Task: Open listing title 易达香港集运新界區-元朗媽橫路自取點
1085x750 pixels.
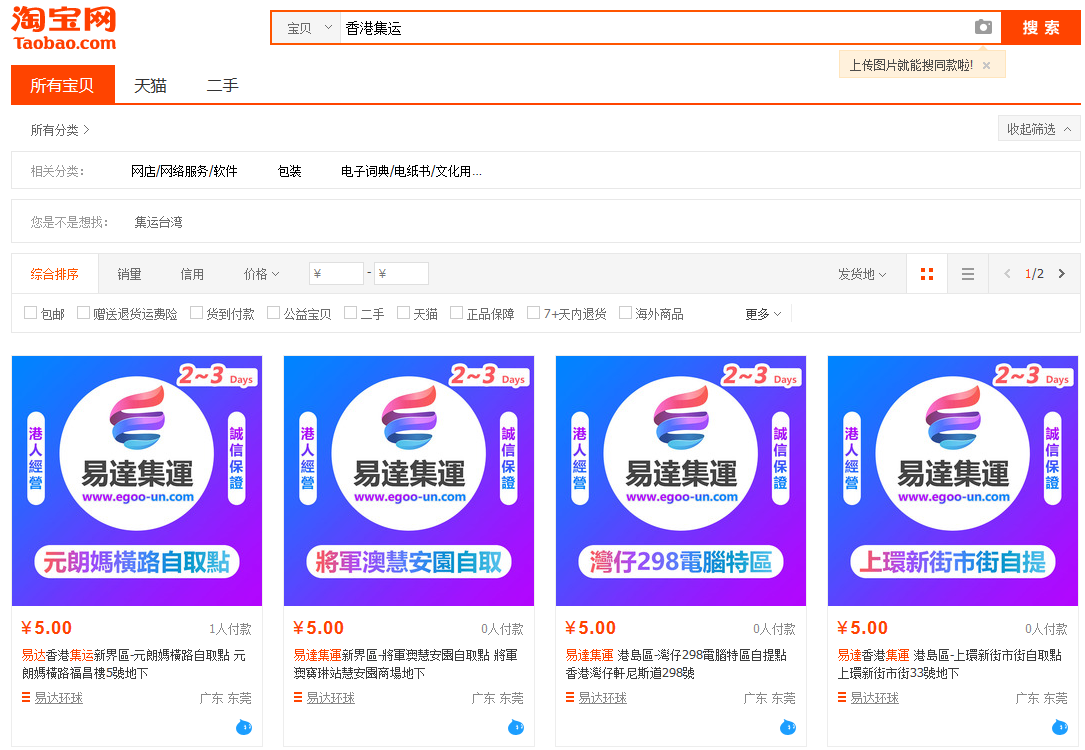Action: click(134, 664)
